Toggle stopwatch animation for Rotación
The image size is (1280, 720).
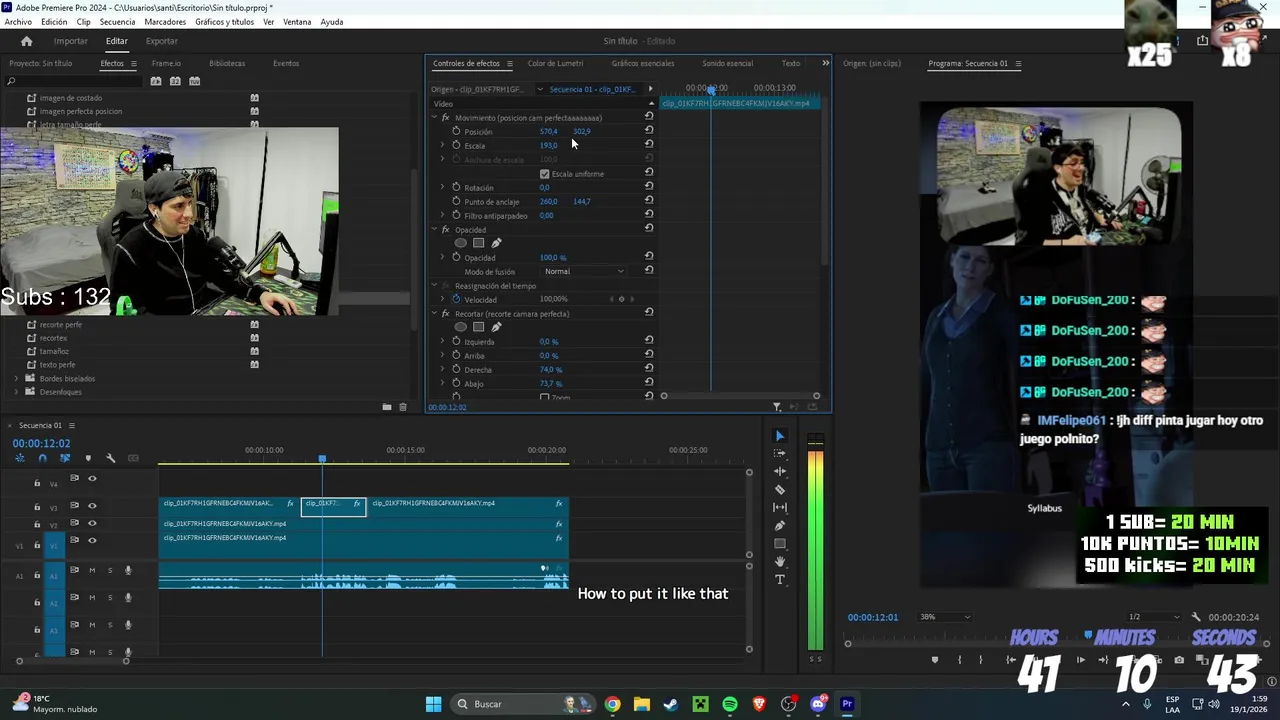click(x=456, y=187)
